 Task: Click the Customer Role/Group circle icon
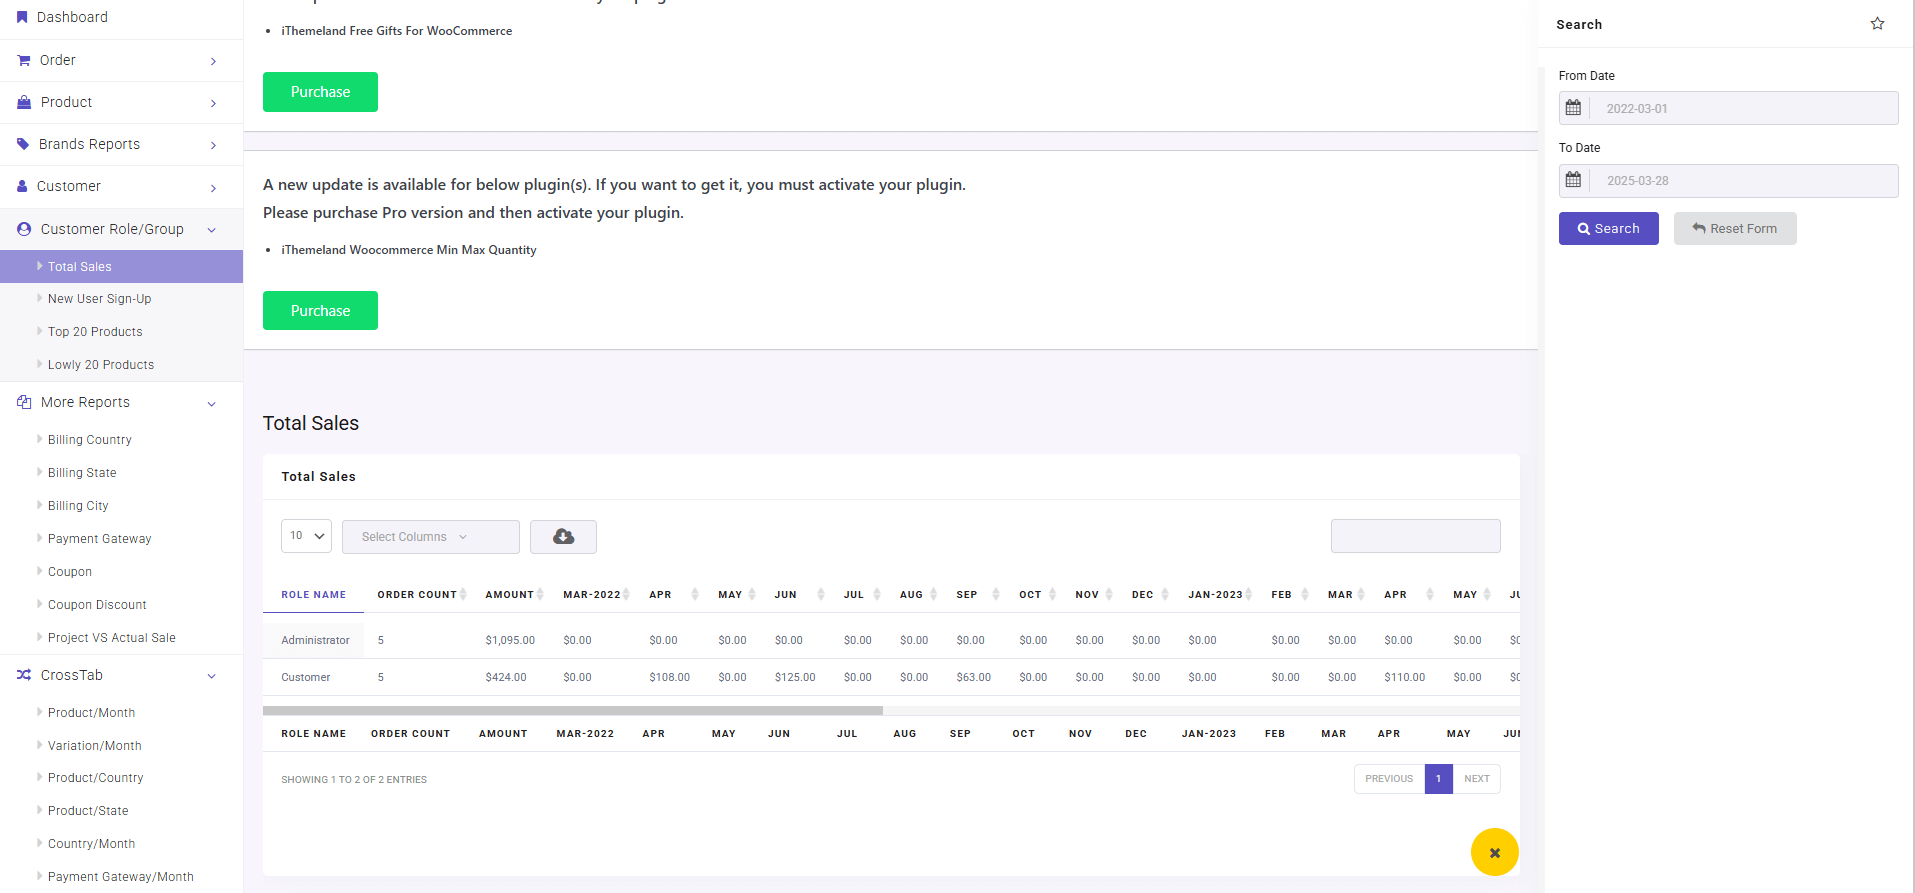pyautogui.click(x=24, y=229)
